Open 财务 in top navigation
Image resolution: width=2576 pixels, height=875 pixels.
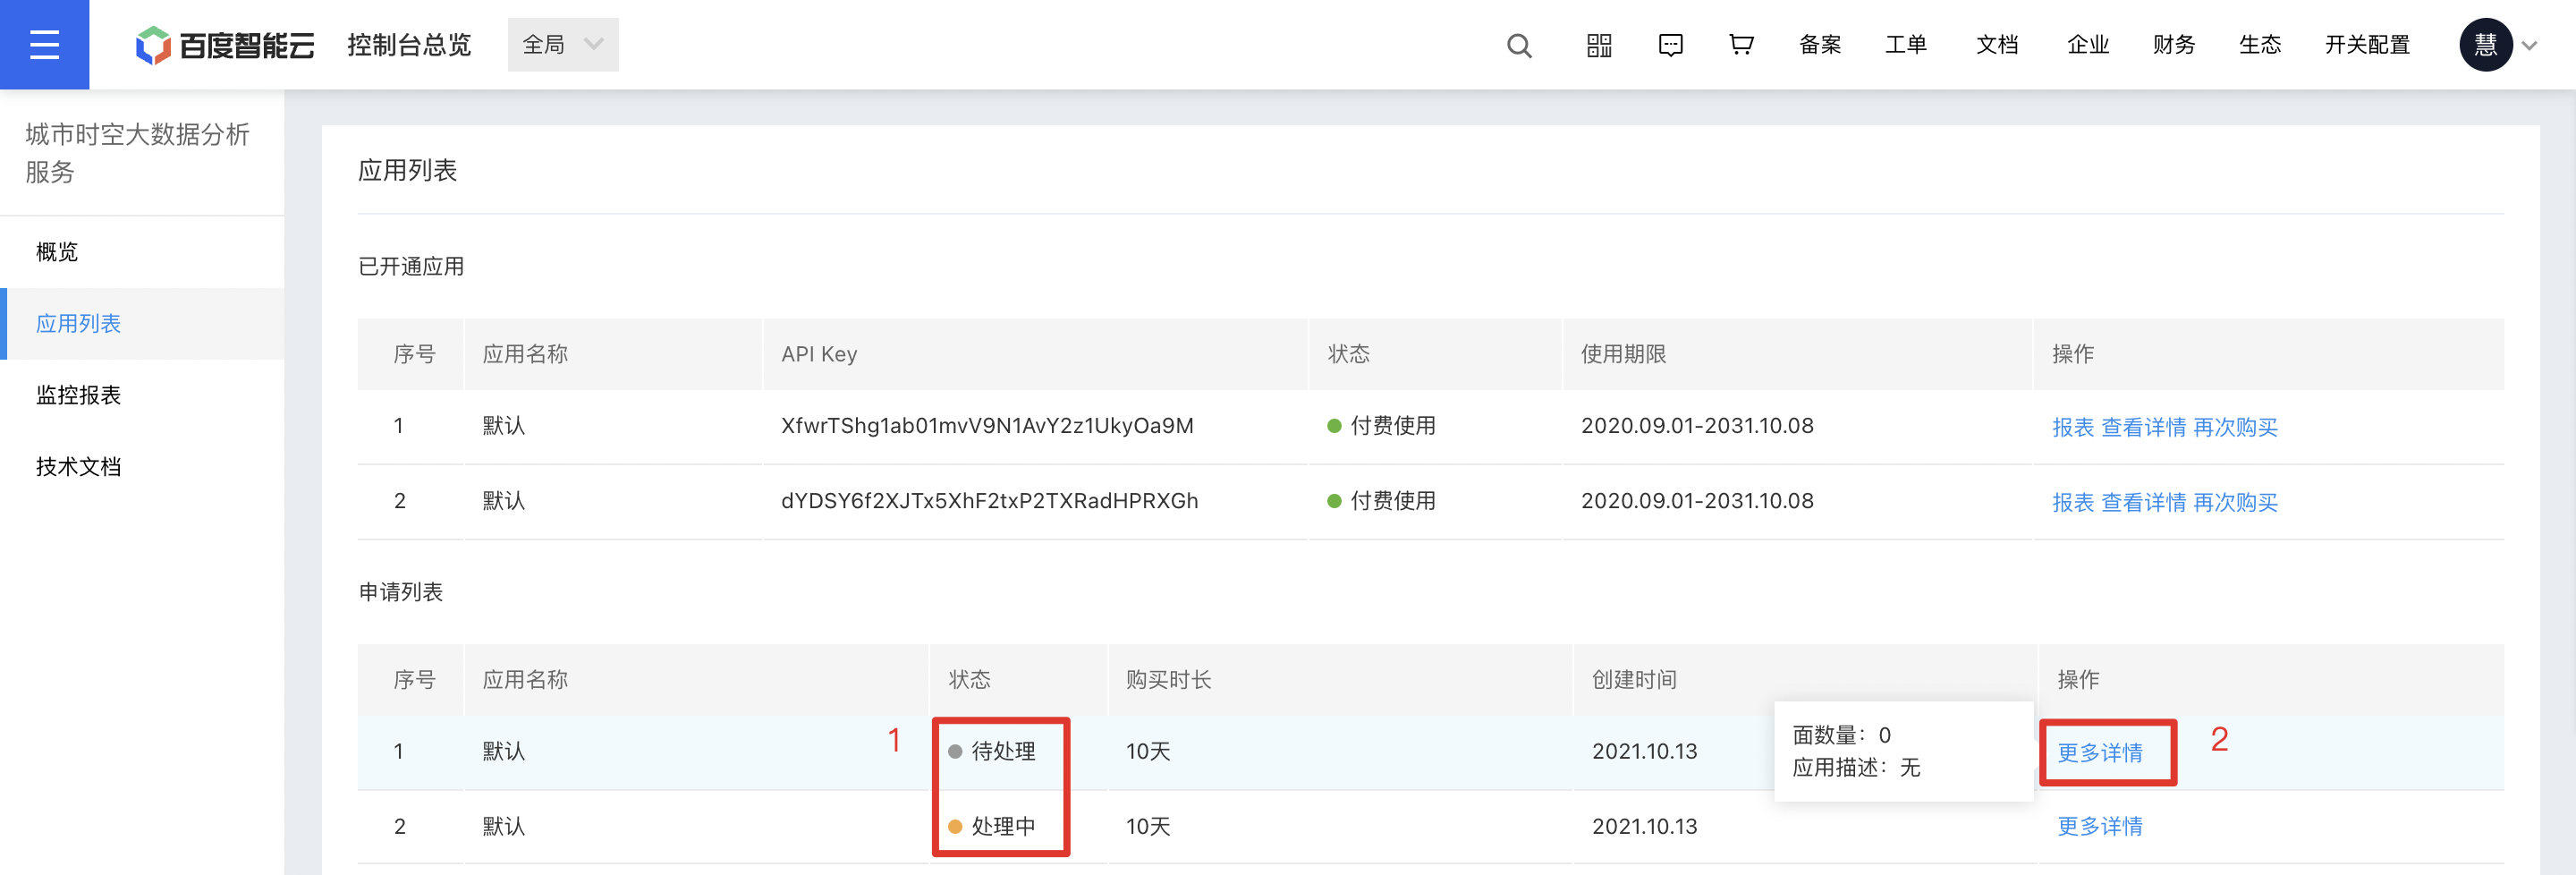2174,45
